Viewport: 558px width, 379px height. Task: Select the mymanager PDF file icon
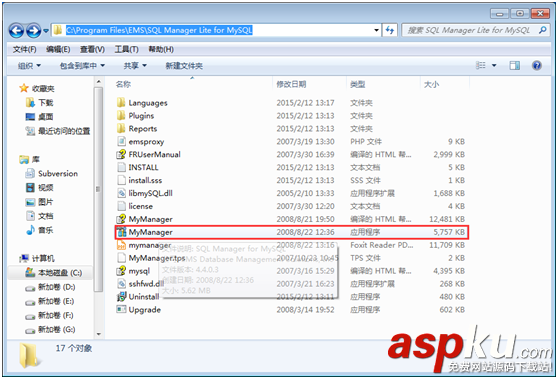tap(121, 245)
